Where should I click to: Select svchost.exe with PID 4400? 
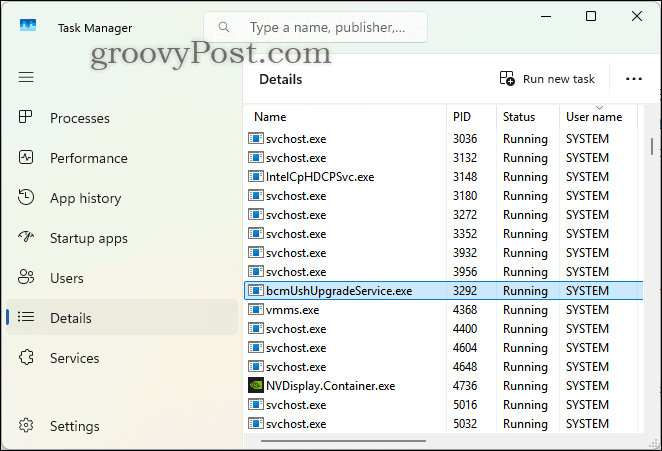click(443, 329)
